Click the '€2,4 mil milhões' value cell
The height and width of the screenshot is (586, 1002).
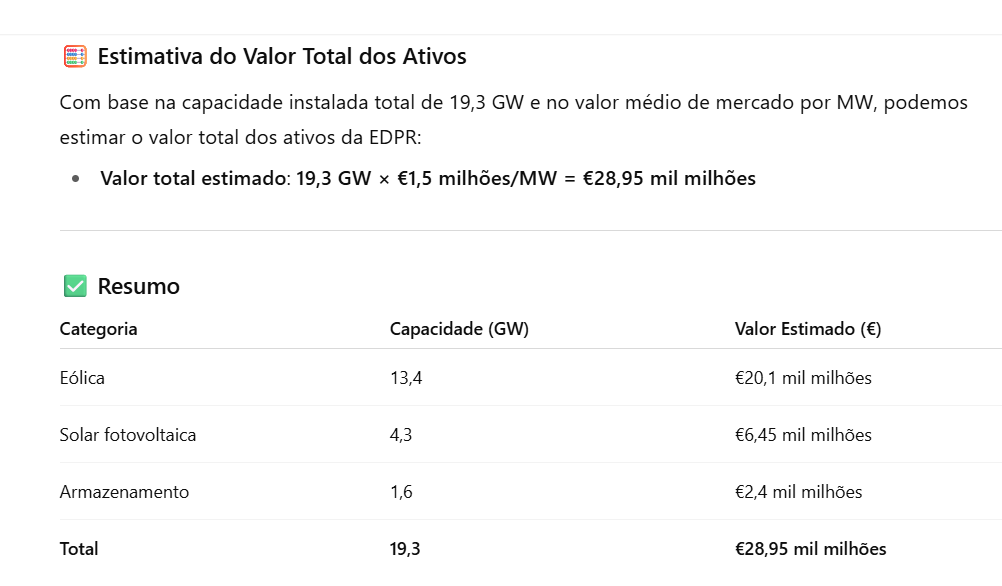click(x=798, y=492)
